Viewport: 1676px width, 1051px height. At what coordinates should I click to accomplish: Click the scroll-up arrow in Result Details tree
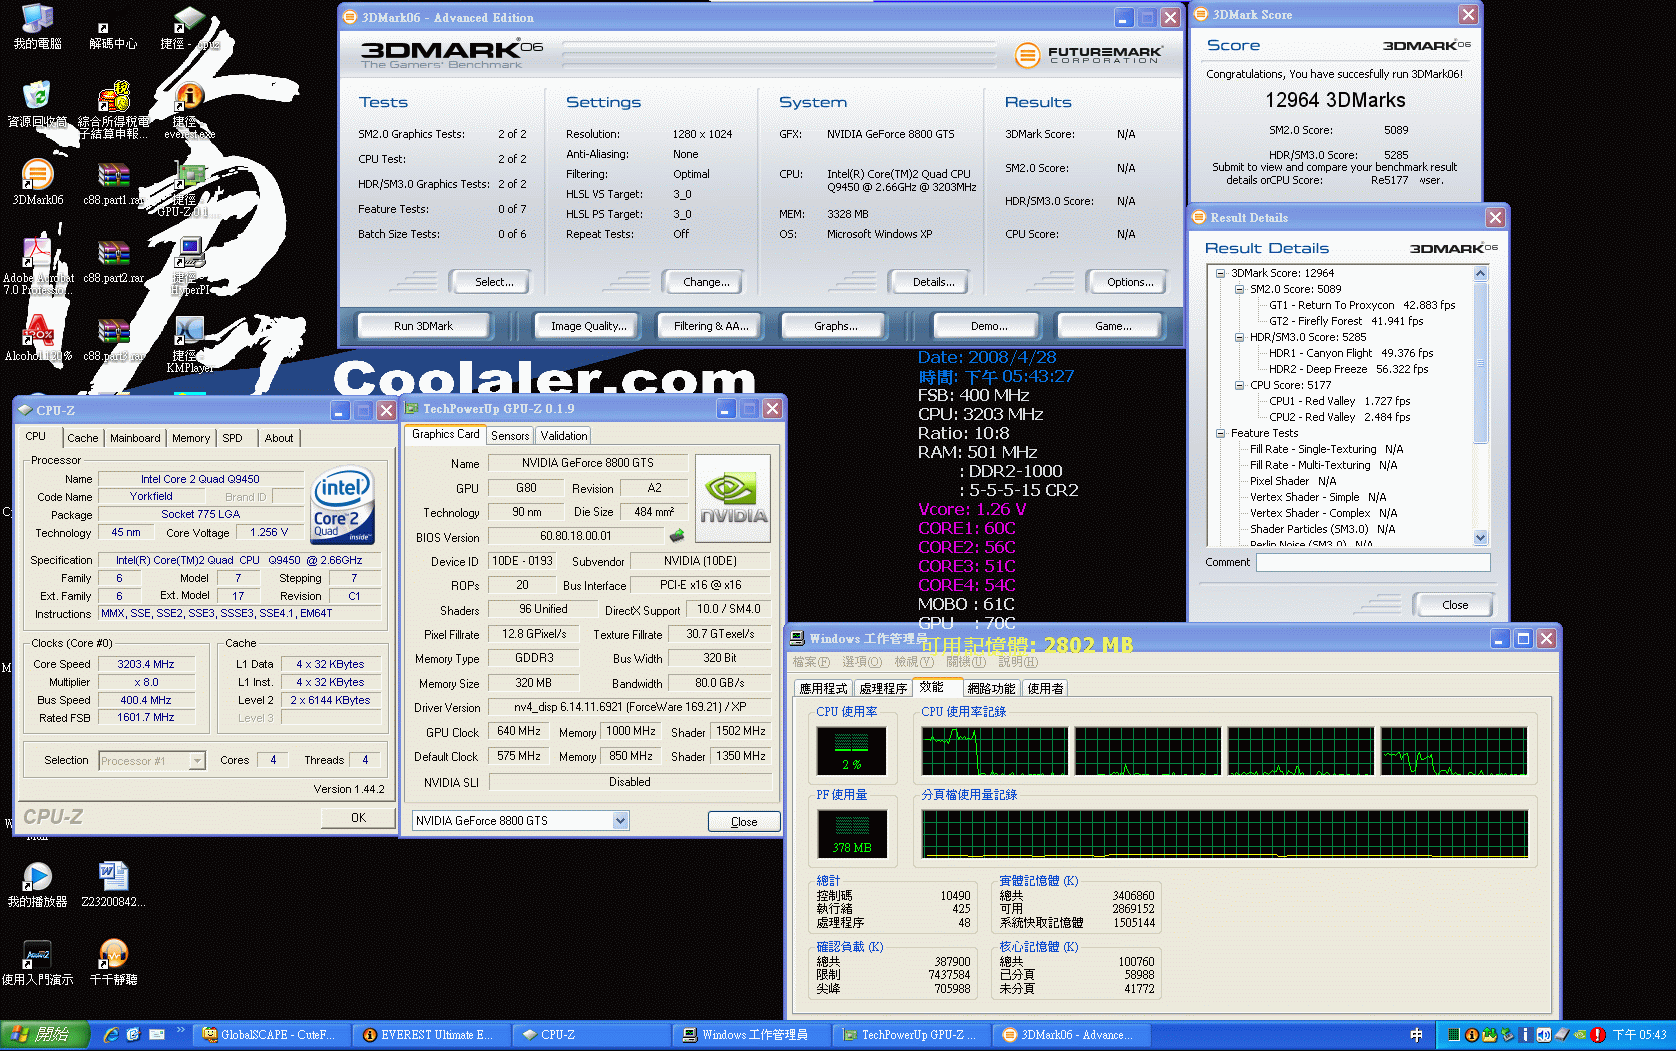[1481, 273]
